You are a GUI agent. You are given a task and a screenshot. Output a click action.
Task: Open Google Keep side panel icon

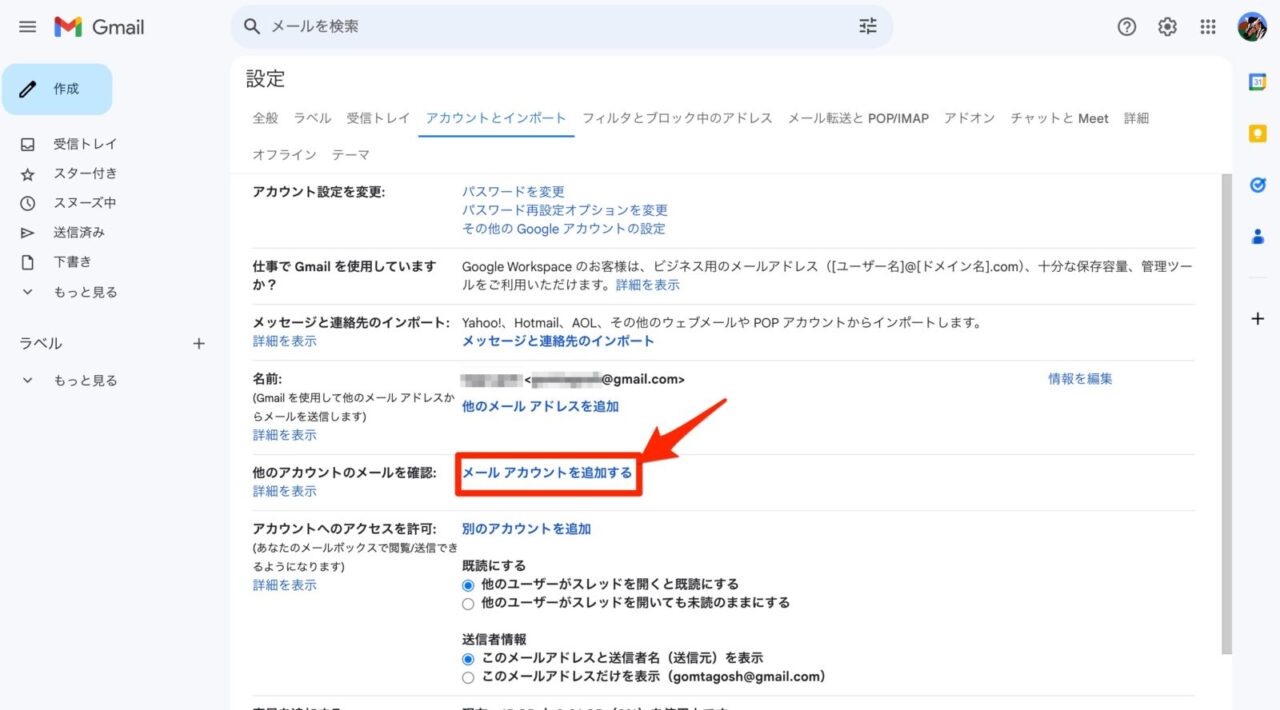tap(1258, 133)
